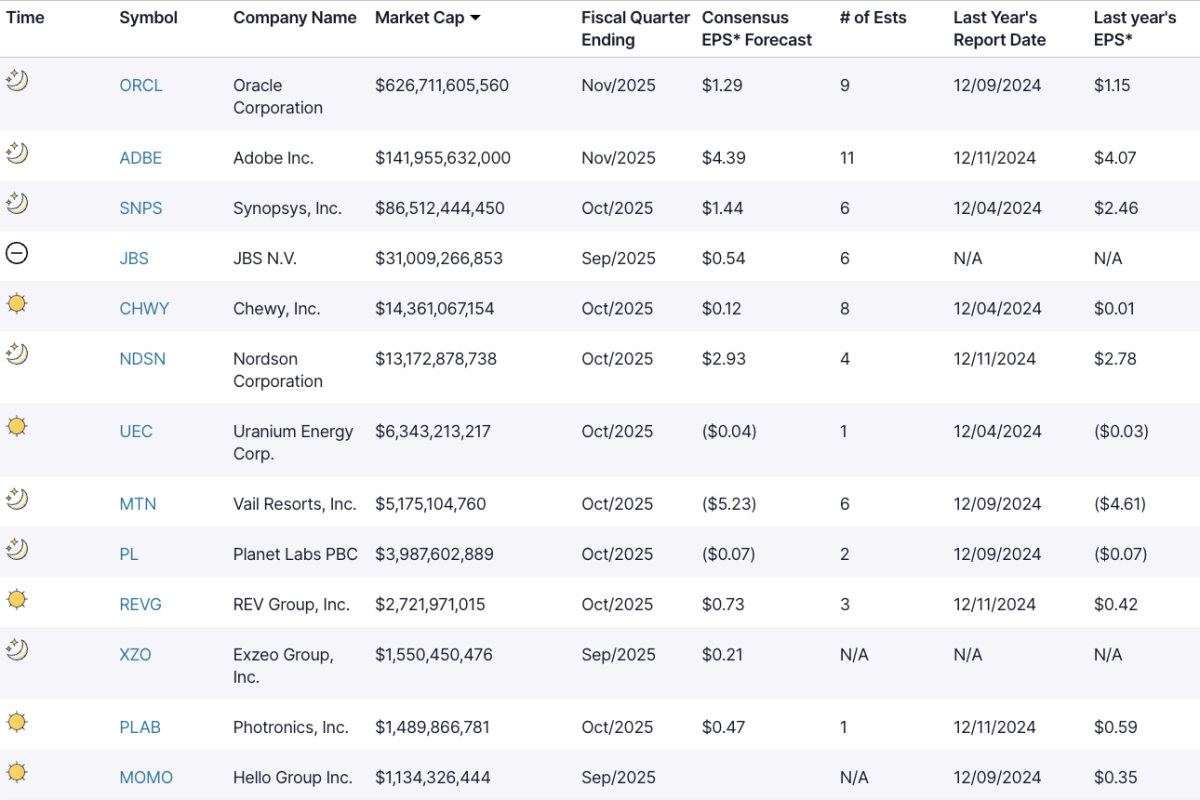Click the moon icon in Adobe row
1200x800 pixels.
[x=16, y=154]
